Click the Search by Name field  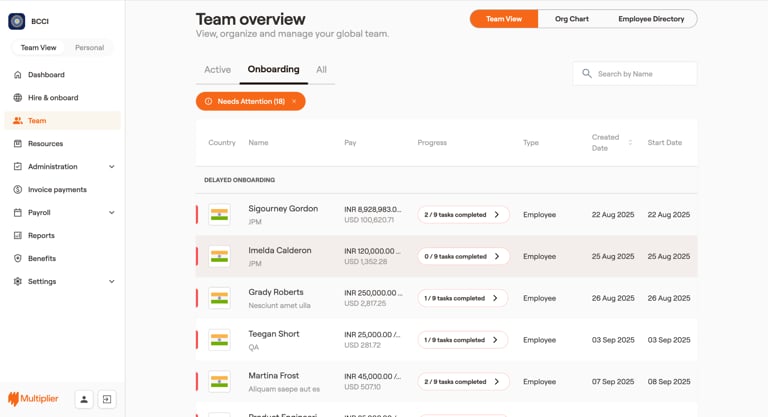(x=635, y=74)
